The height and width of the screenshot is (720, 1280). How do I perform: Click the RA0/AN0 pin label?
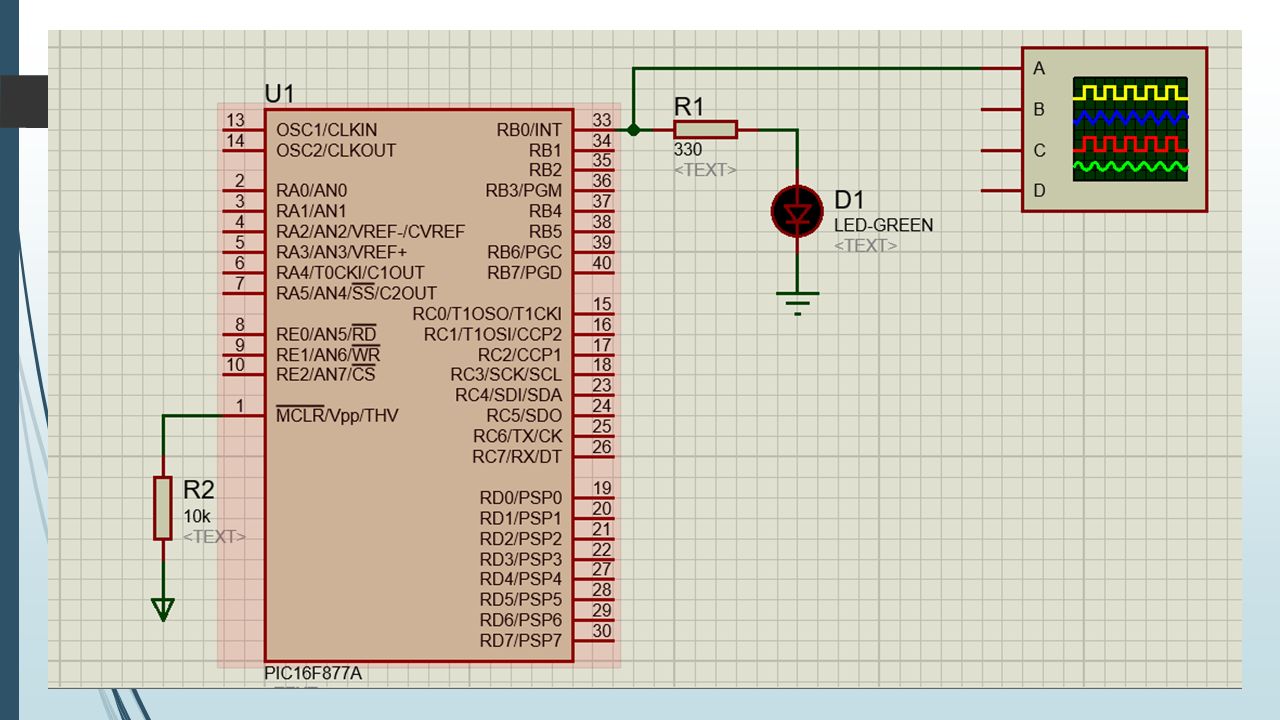pos(311,190)
